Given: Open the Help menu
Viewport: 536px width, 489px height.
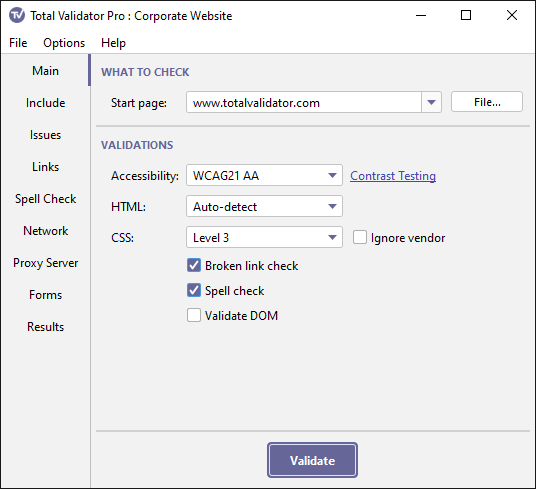Looking at the screenshot, I should 113,43.
